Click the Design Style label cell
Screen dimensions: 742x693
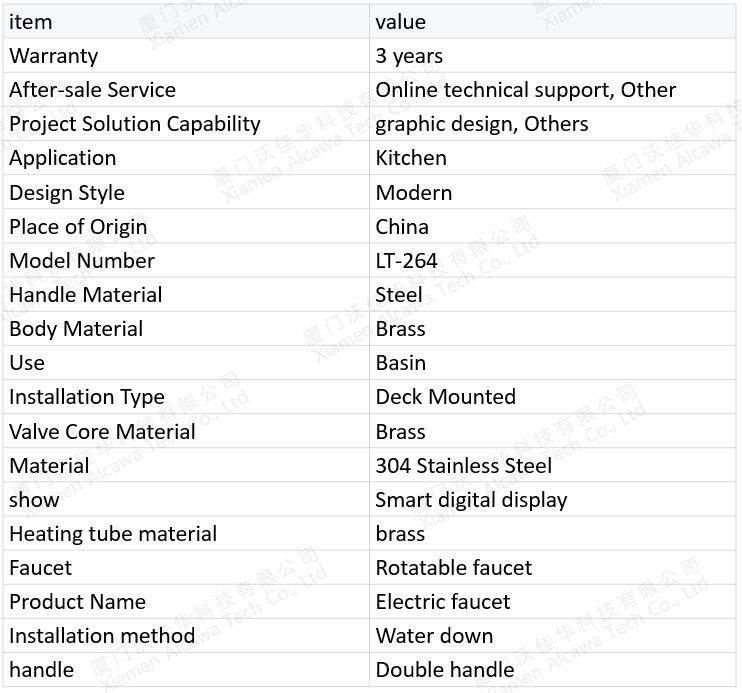(x=186, y=192)
